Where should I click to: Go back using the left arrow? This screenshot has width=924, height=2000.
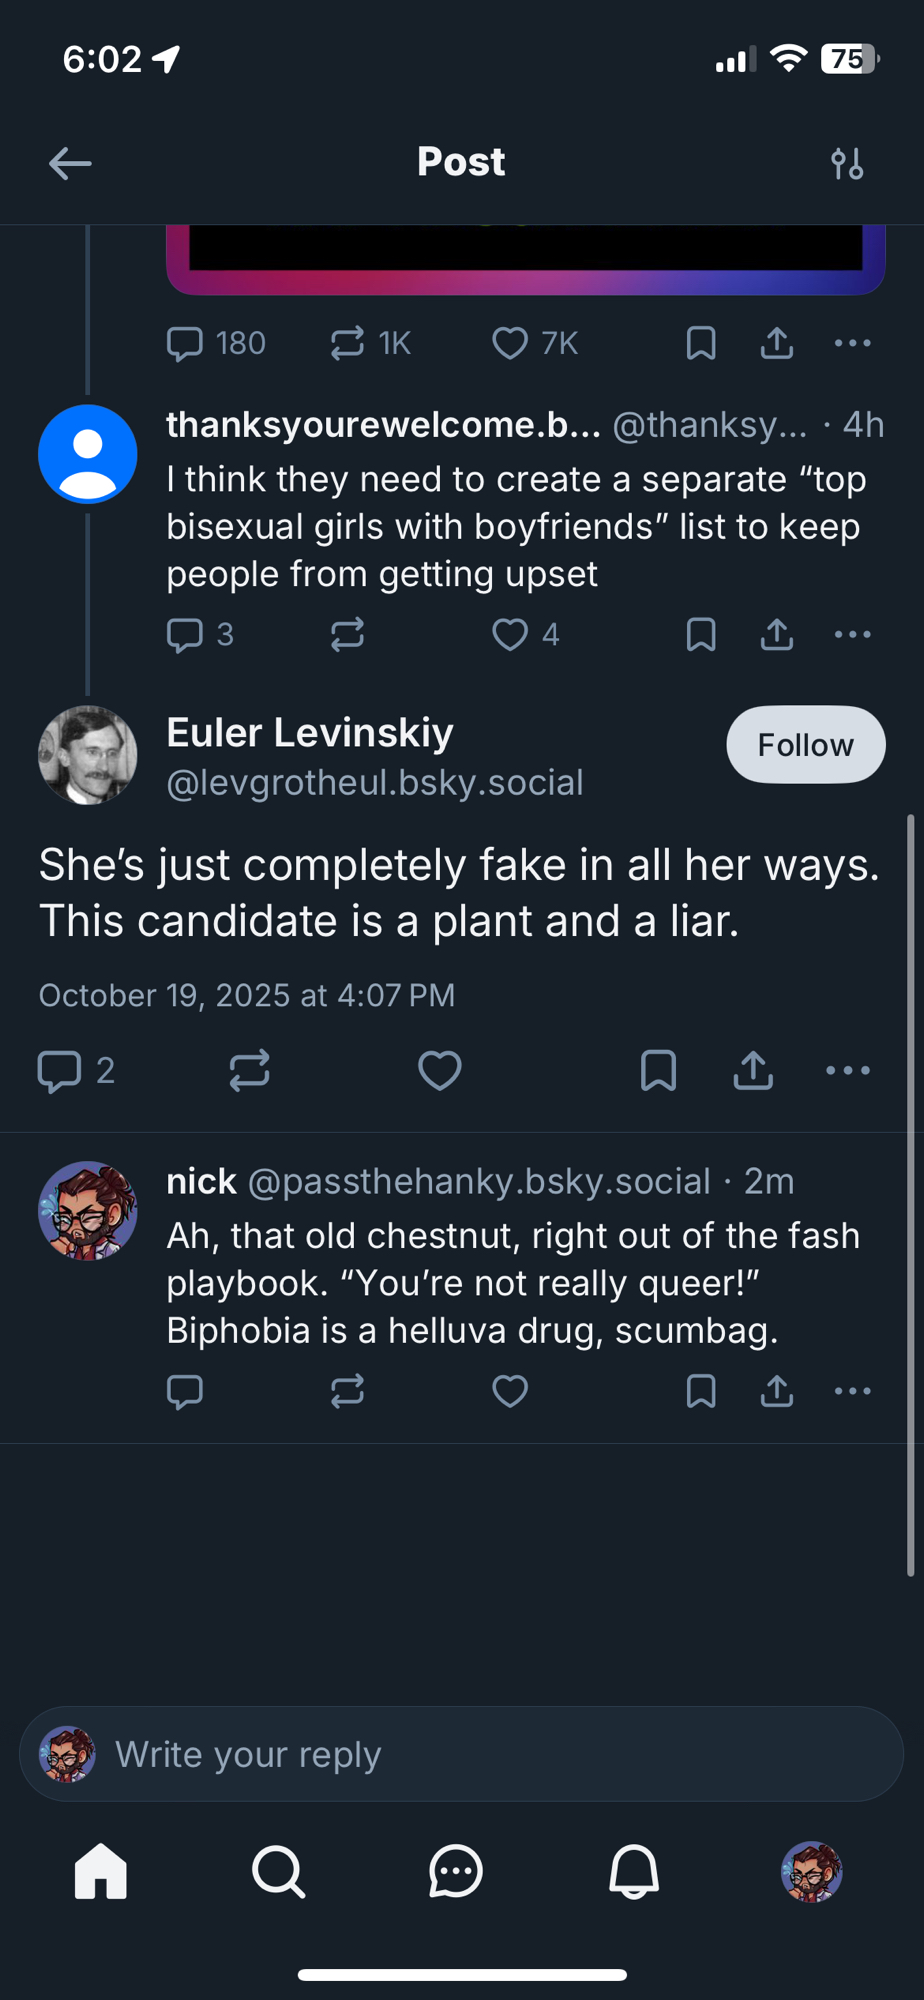[x=70, y=163]
